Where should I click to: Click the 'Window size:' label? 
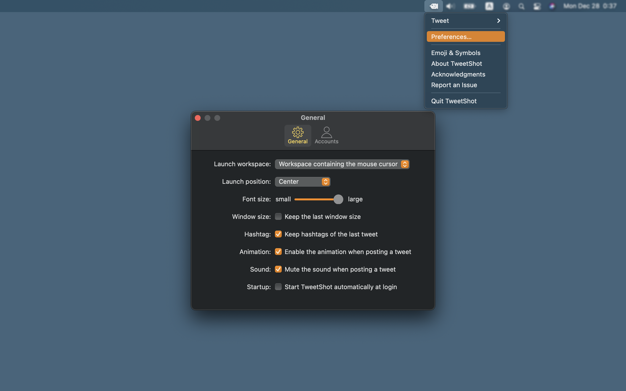click(251, 217)
